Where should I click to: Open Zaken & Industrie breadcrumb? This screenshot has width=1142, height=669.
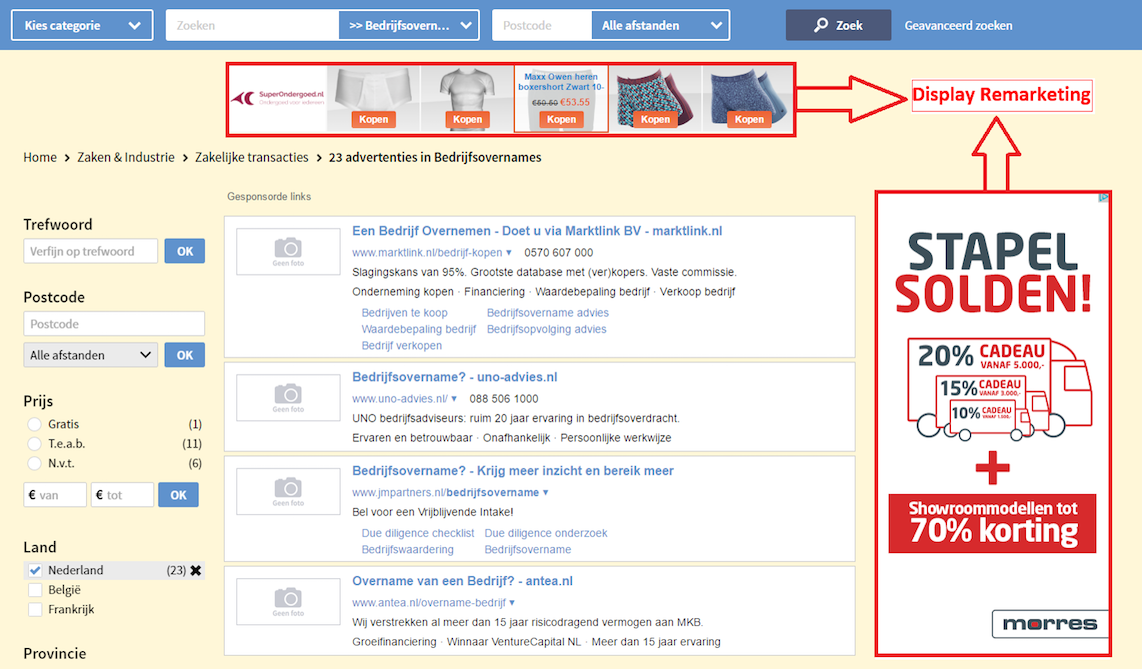click(x=126, y=157)
